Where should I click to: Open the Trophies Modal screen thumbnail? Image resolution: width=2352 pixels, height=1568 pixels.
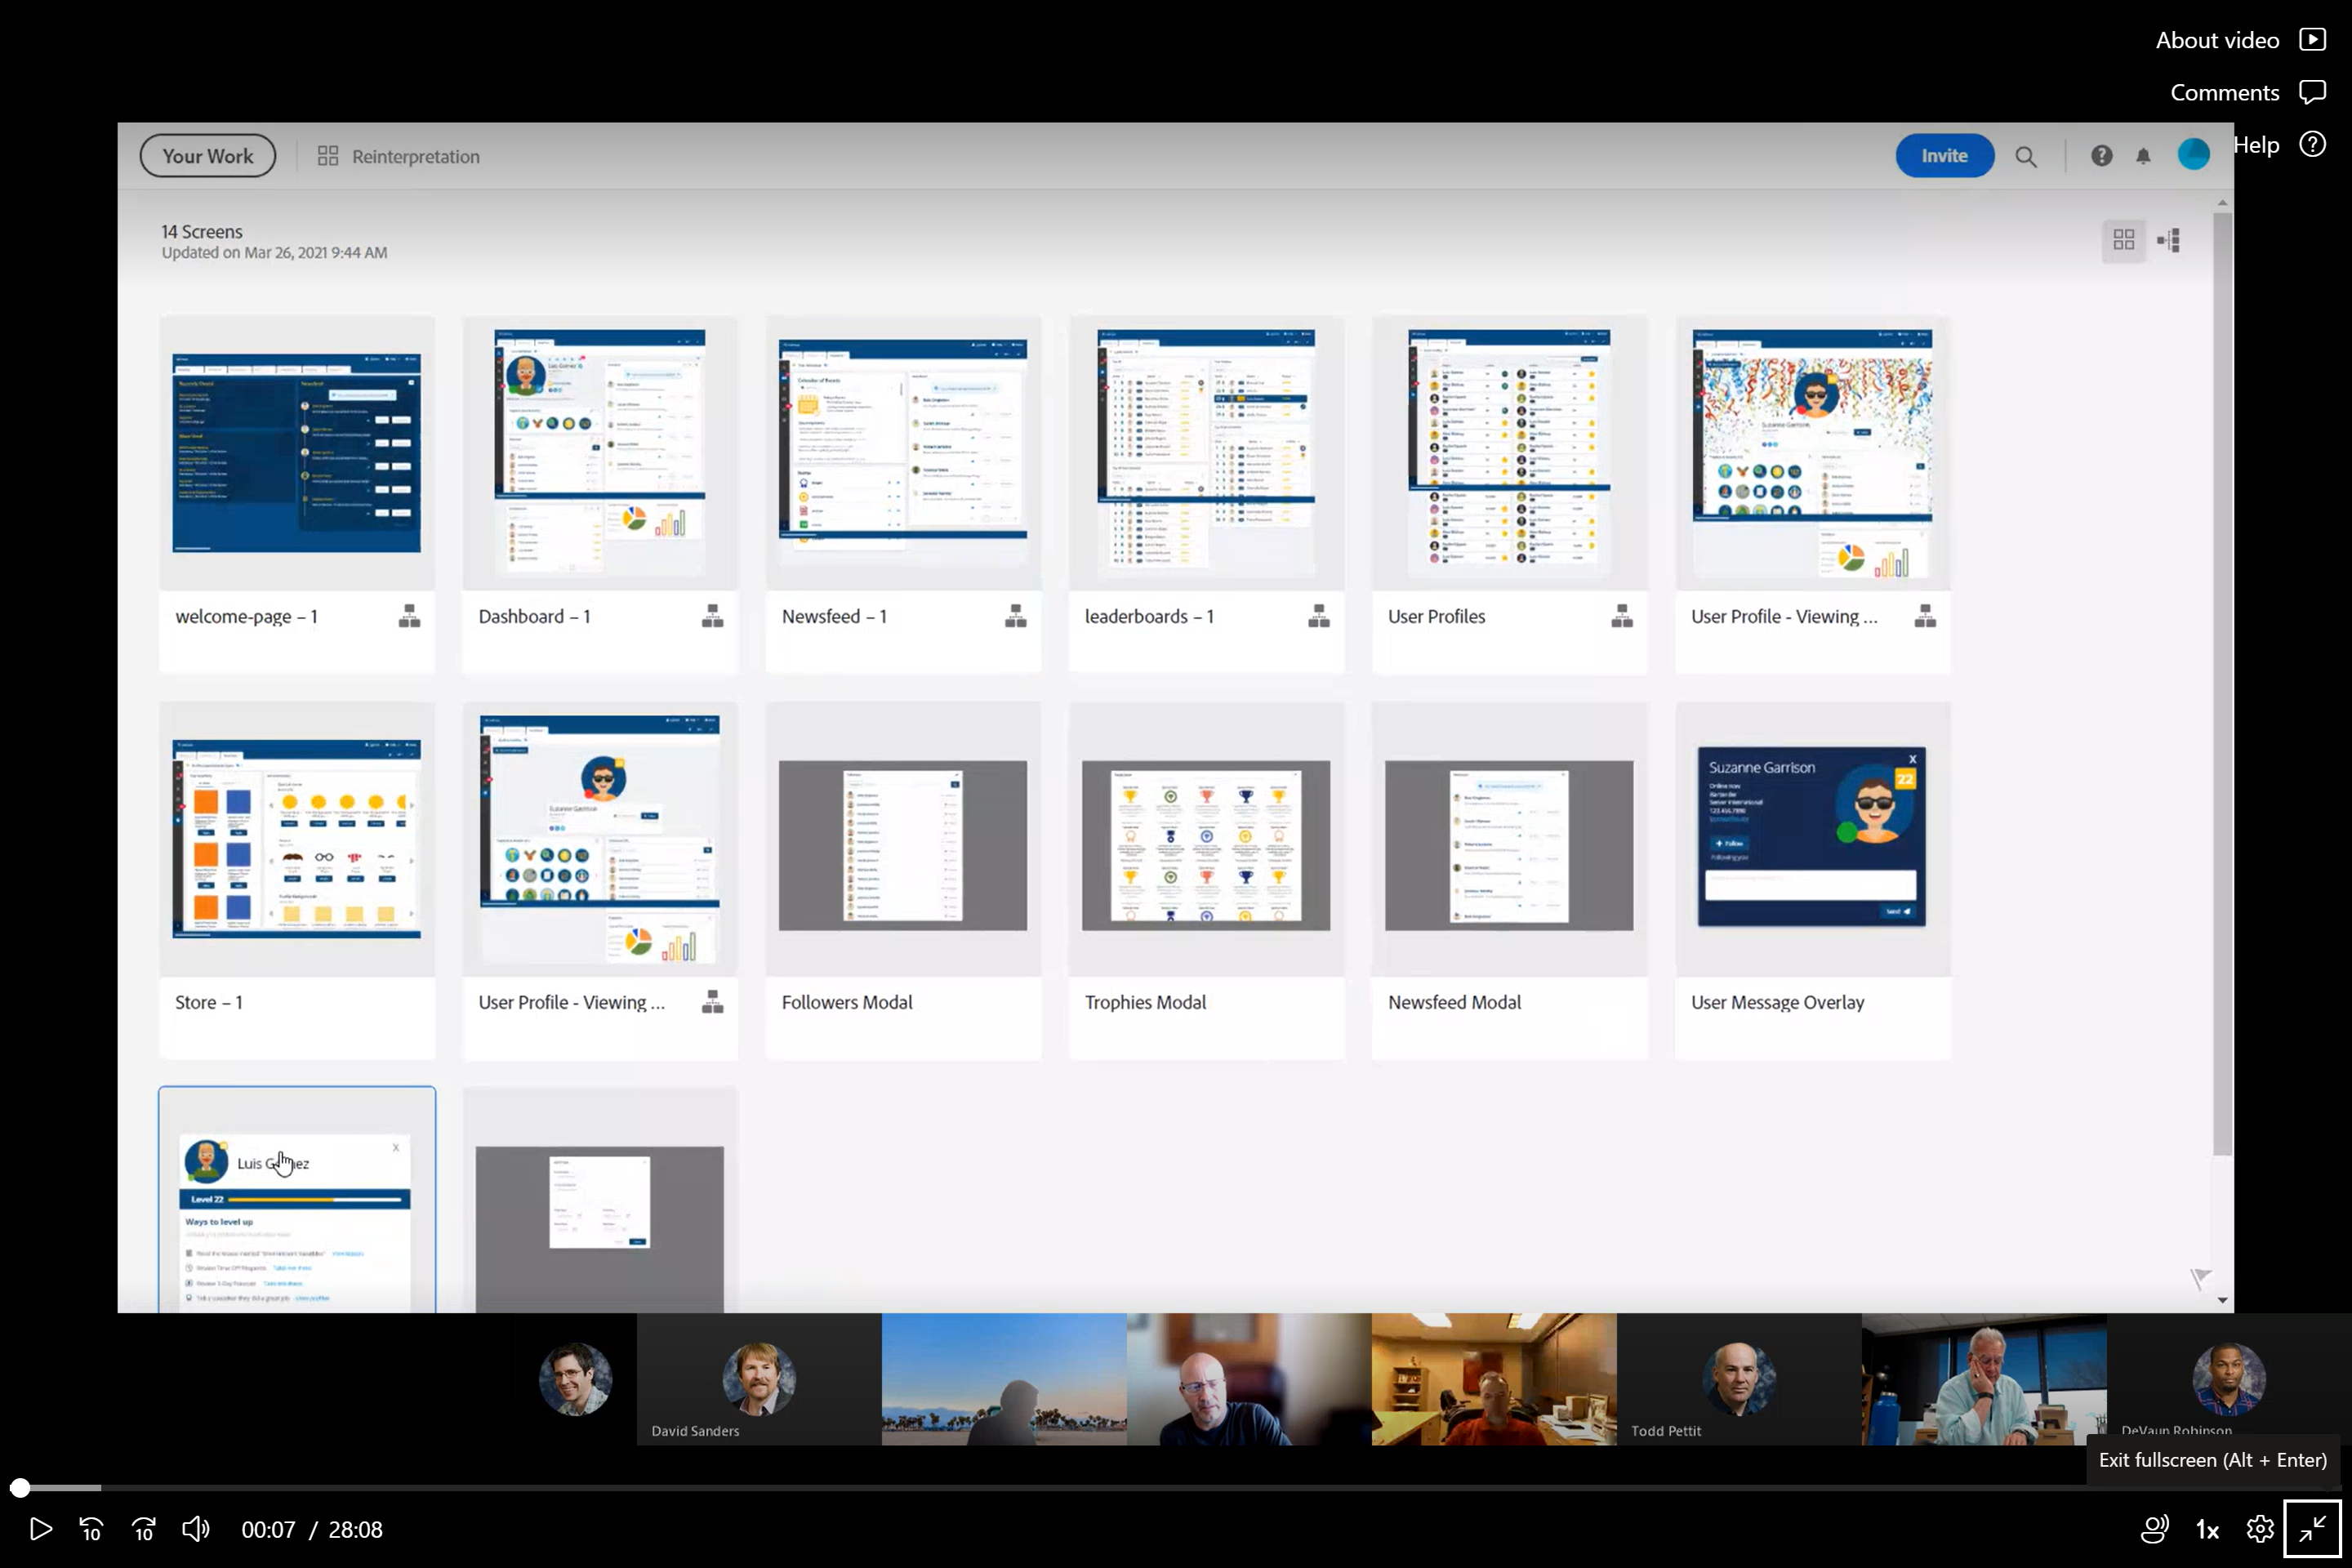click(1205, 845)
